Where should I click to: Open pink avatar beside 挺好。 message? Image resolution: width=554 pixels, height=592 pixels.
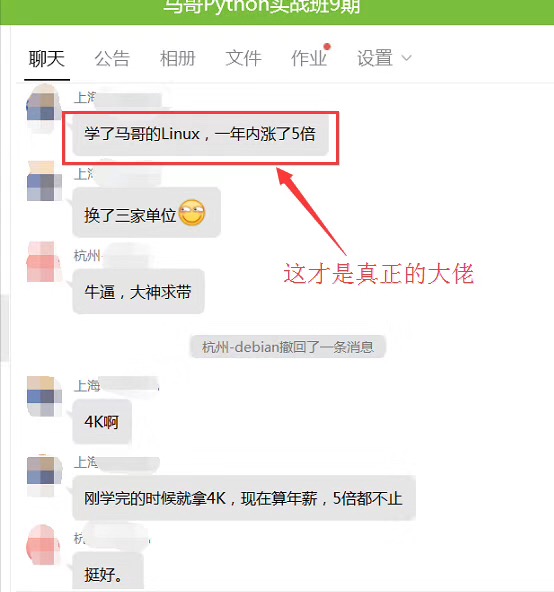point(45,545)
